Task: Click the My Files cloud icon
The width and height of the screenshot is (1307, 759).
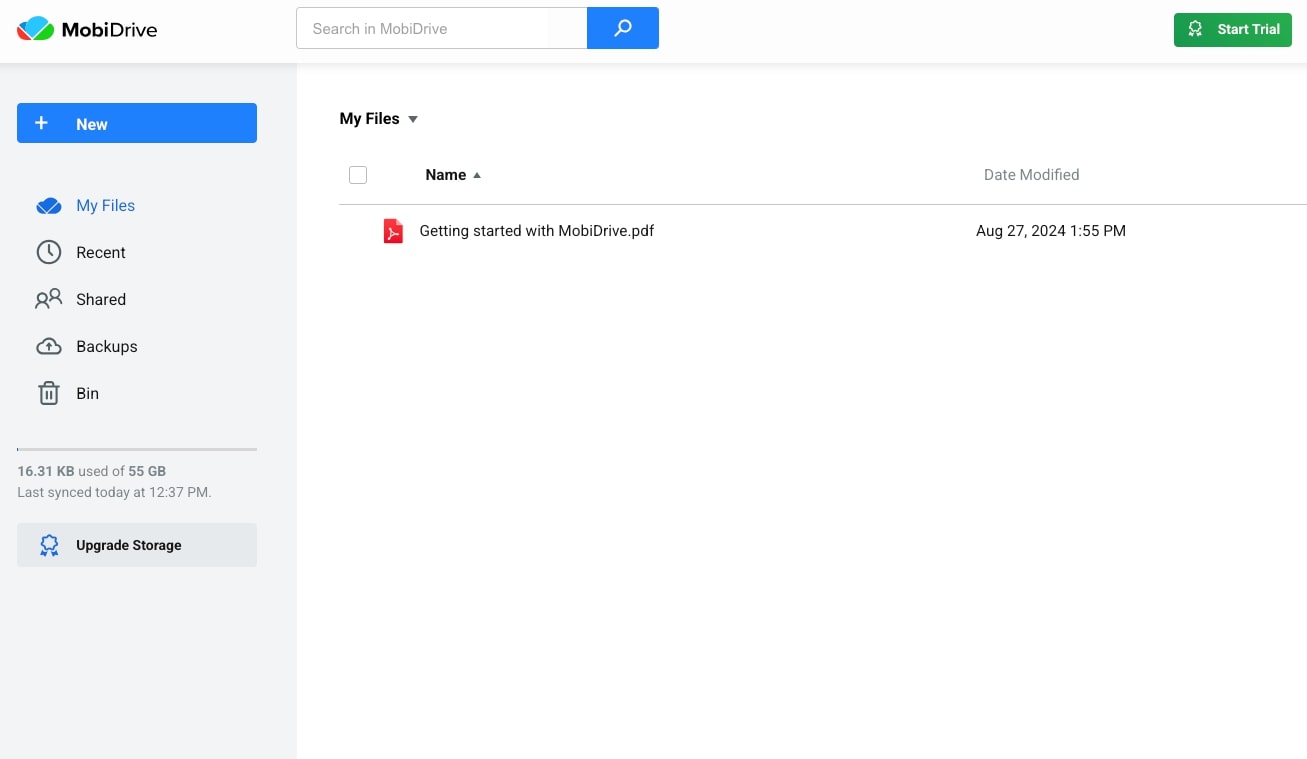Action: tap(49, 206)
